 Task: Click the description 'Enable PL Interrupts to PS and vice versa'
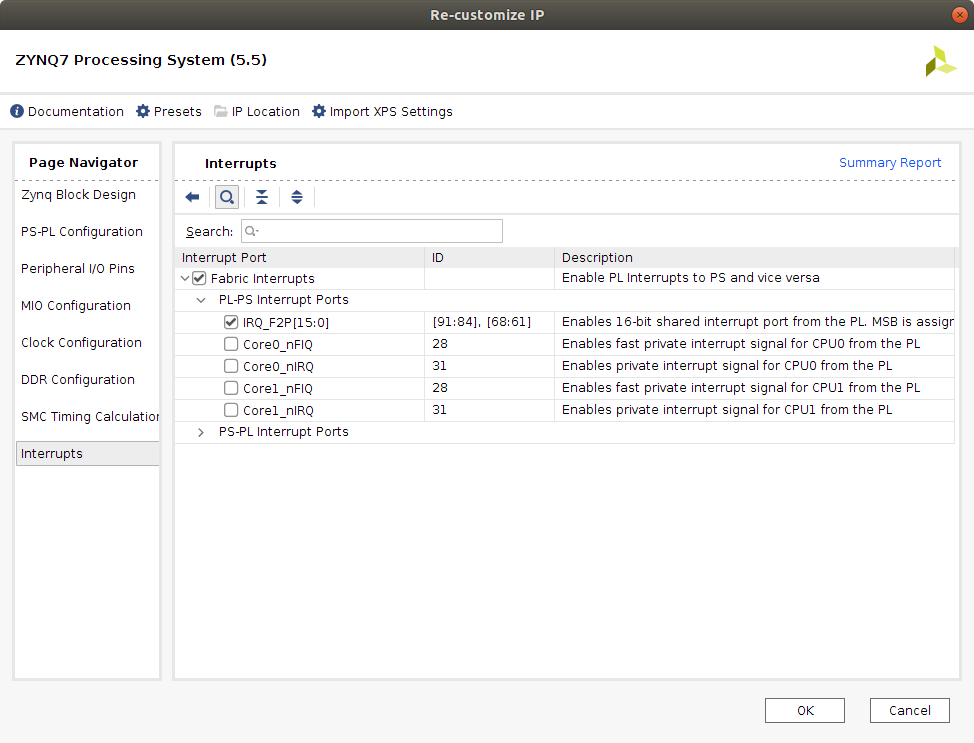point(690,278)
